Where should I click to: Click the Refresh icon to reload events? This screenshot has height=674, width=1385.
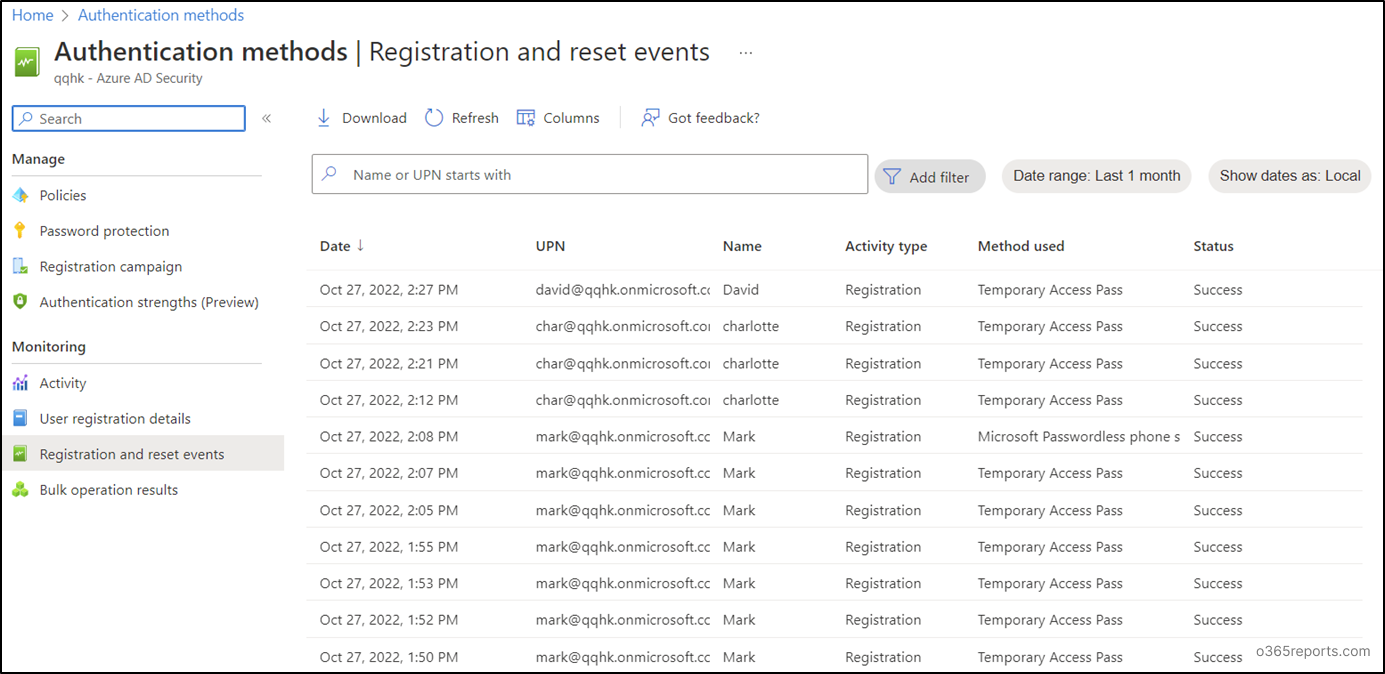tap(434, 117)
